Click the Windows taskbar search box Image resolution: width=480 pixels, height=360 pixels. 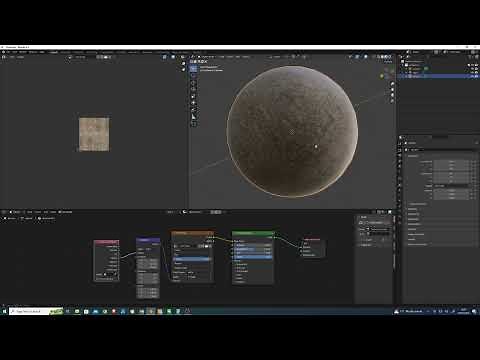[x=36, y=311]
